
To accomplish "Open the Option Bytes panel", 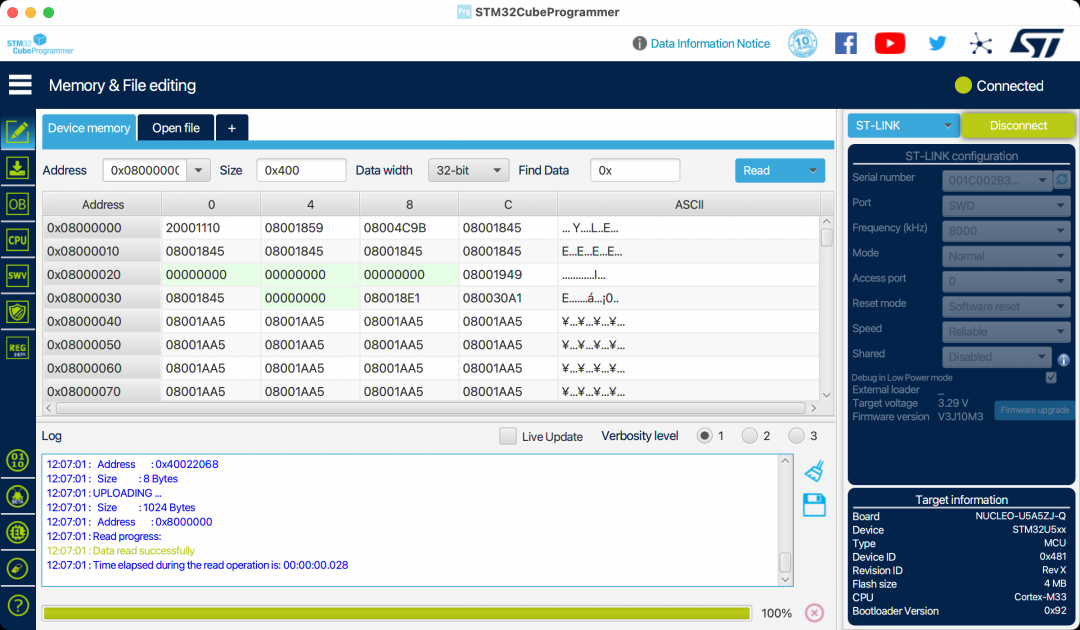I will (16, 203).
